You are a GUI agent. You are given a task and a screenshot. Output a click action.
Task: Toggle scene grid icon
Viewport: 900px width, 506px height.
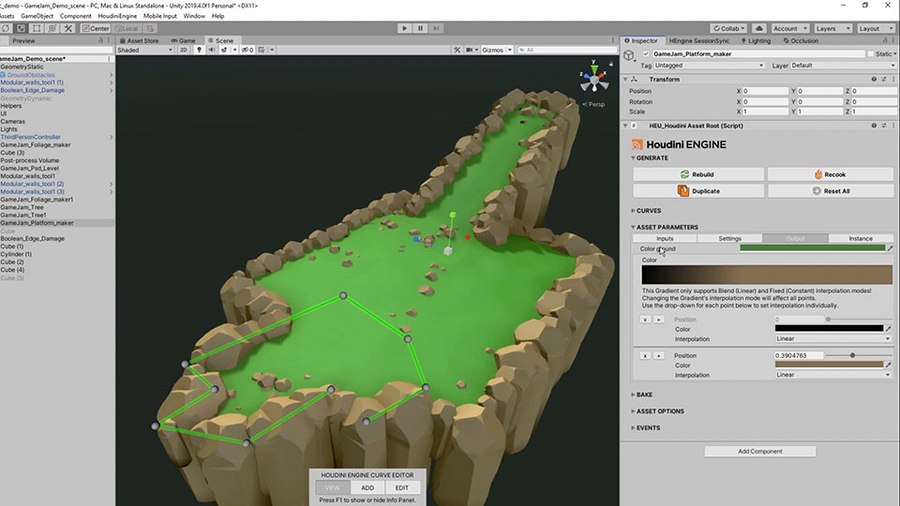(264, 50)
